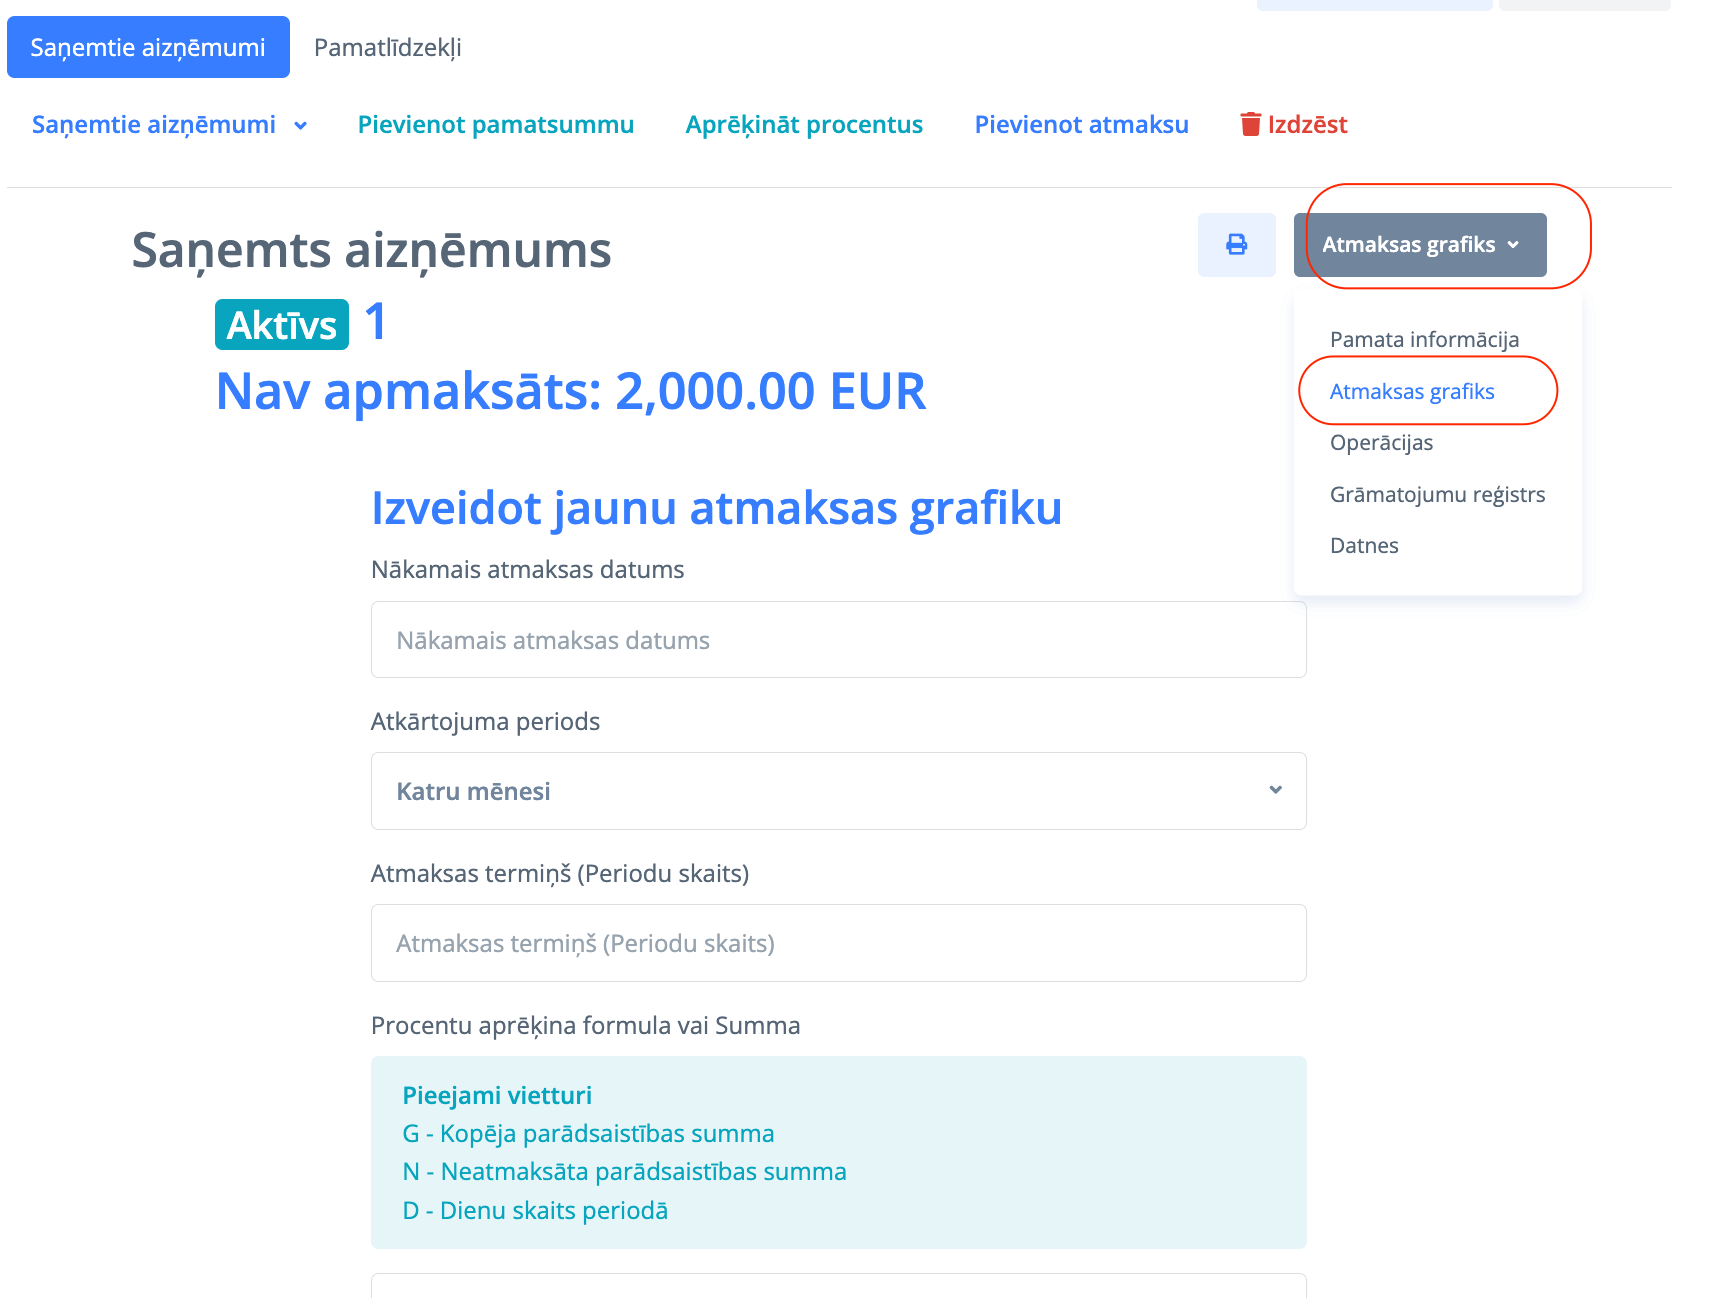Click the Atmaksas termiņš periods input
Viewport: 1710px width, 1298px height.
[838, 943]
